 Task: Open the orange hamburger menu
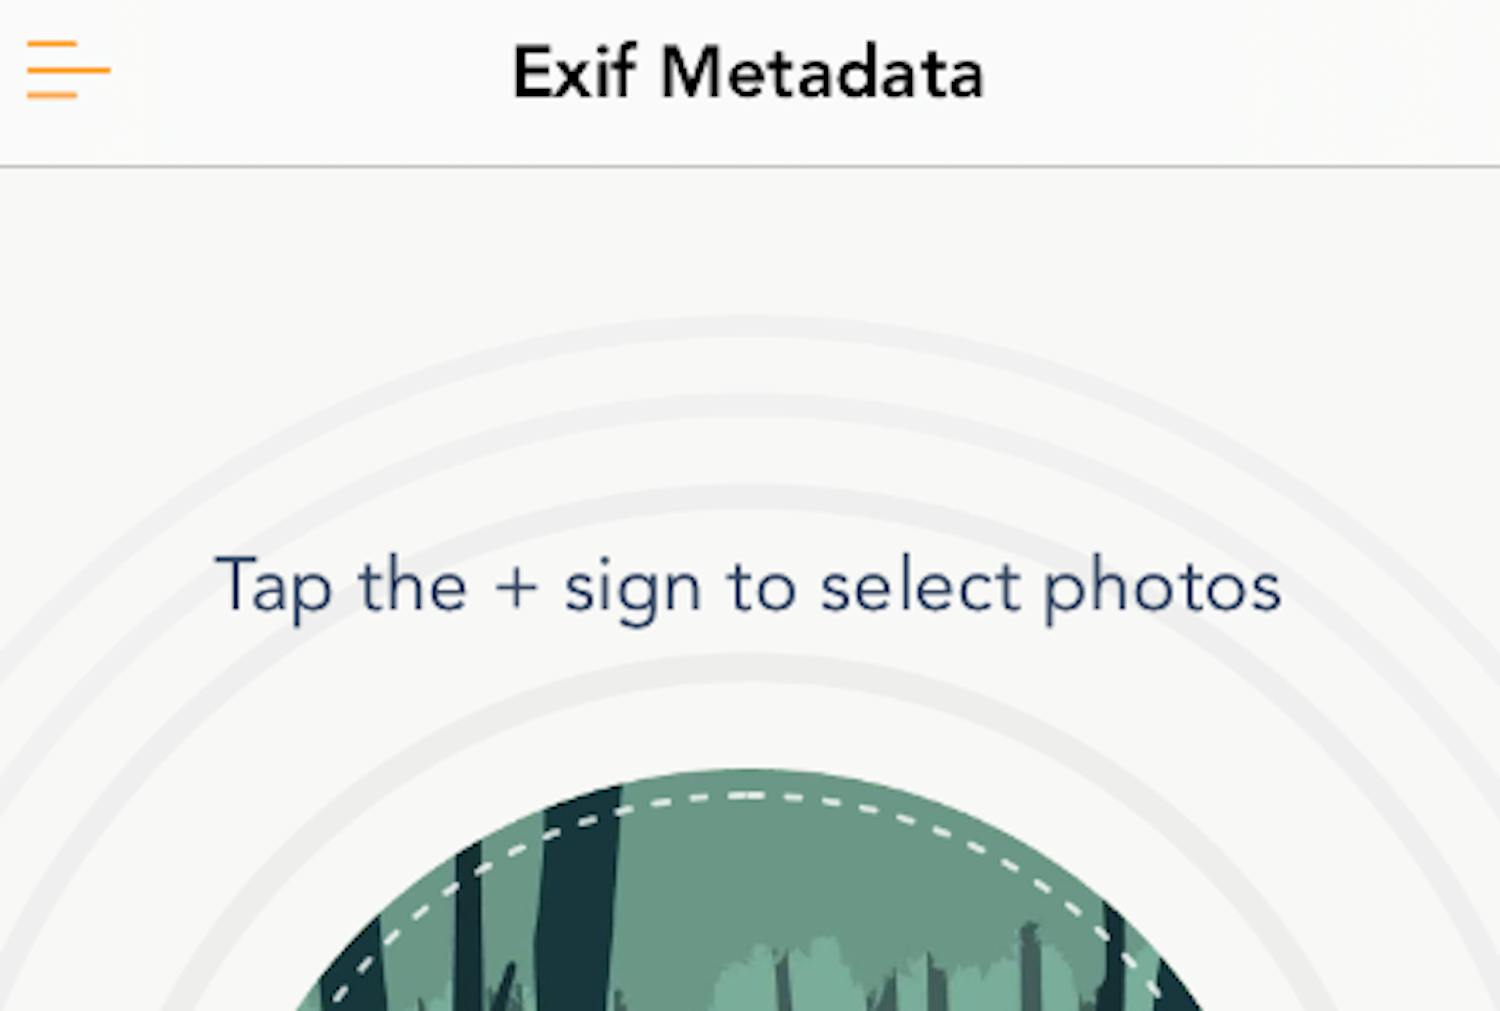coord(67,70)
